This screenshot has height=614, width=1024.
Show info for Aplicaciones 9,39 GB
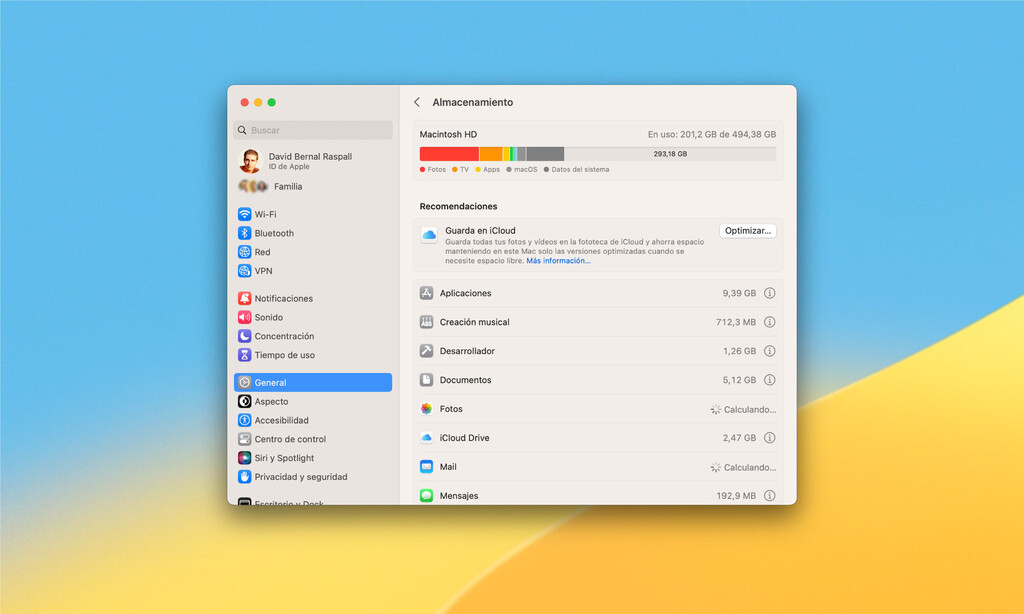pos(770,293)
